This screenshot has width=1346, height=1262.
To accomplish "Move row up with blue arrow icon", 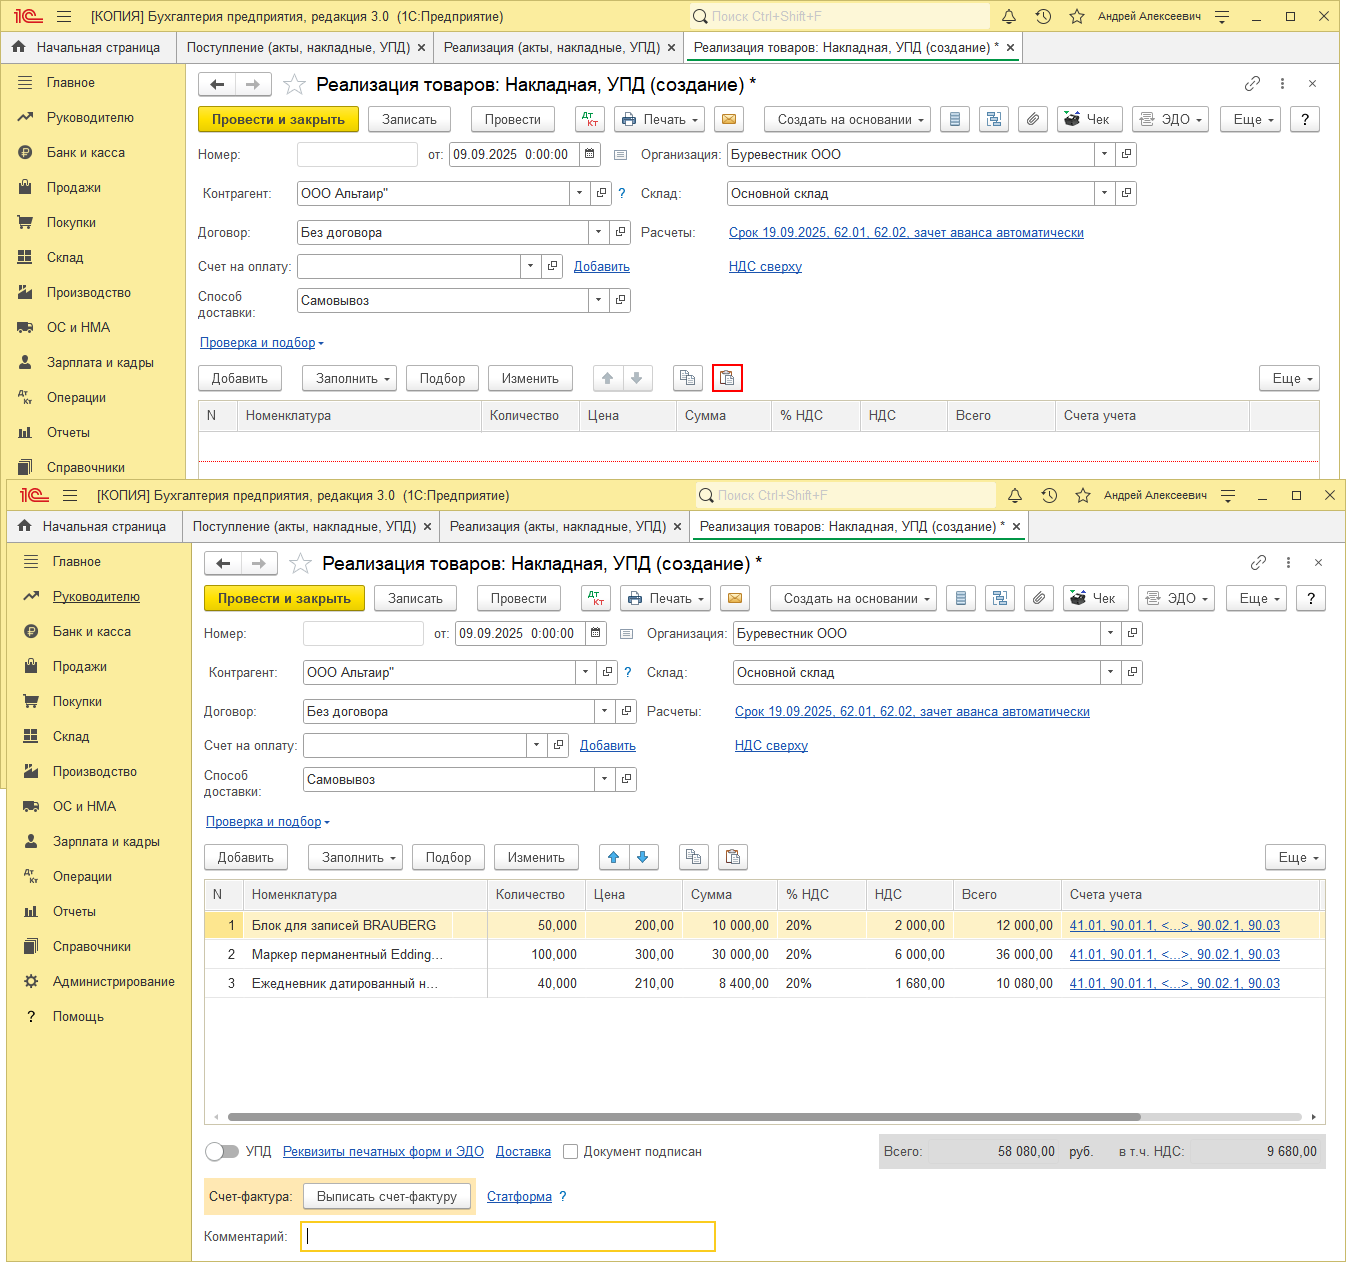I will [x=614, y=857].
